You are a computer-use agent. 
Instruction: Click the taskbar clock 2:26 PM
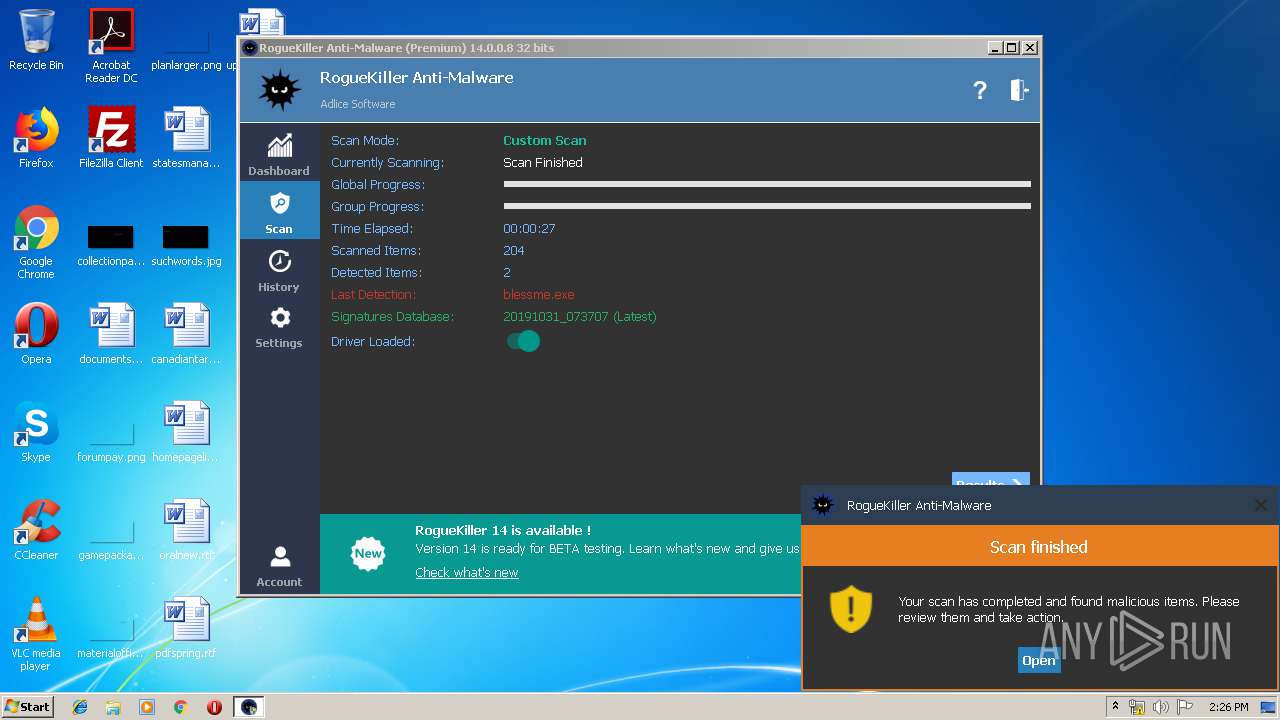1228,707
